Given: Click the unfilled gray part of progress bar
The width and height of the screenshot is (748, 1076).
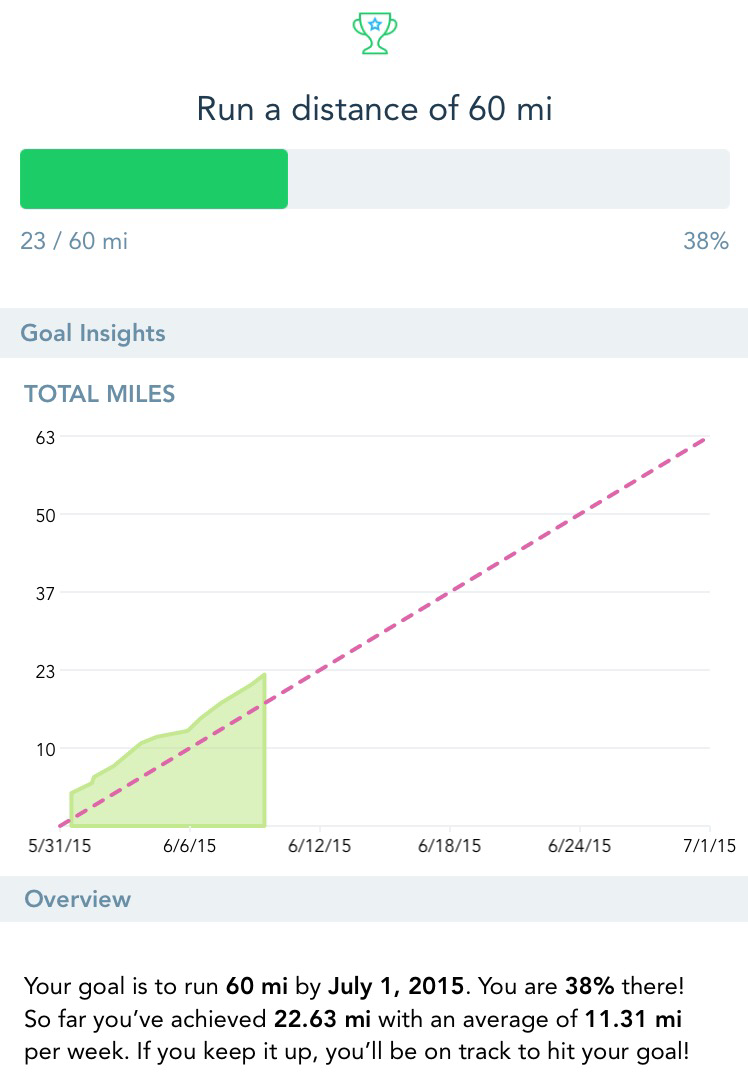Looking at the screenshot, I should pyautogui.click(x=508, y=179).
